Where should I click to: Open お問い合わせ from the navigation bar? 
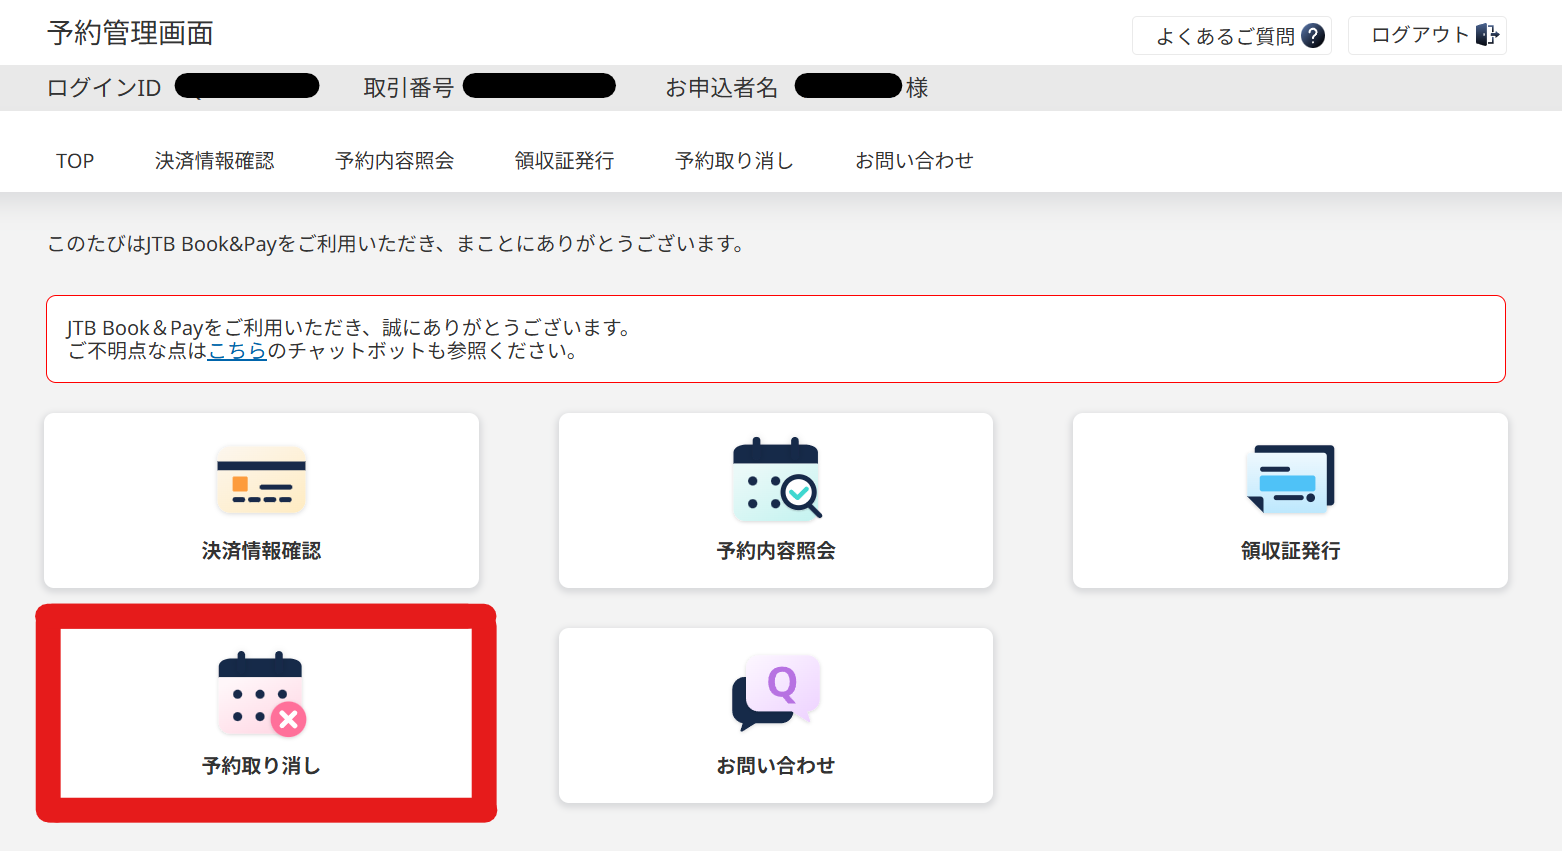tap(914, 161)
